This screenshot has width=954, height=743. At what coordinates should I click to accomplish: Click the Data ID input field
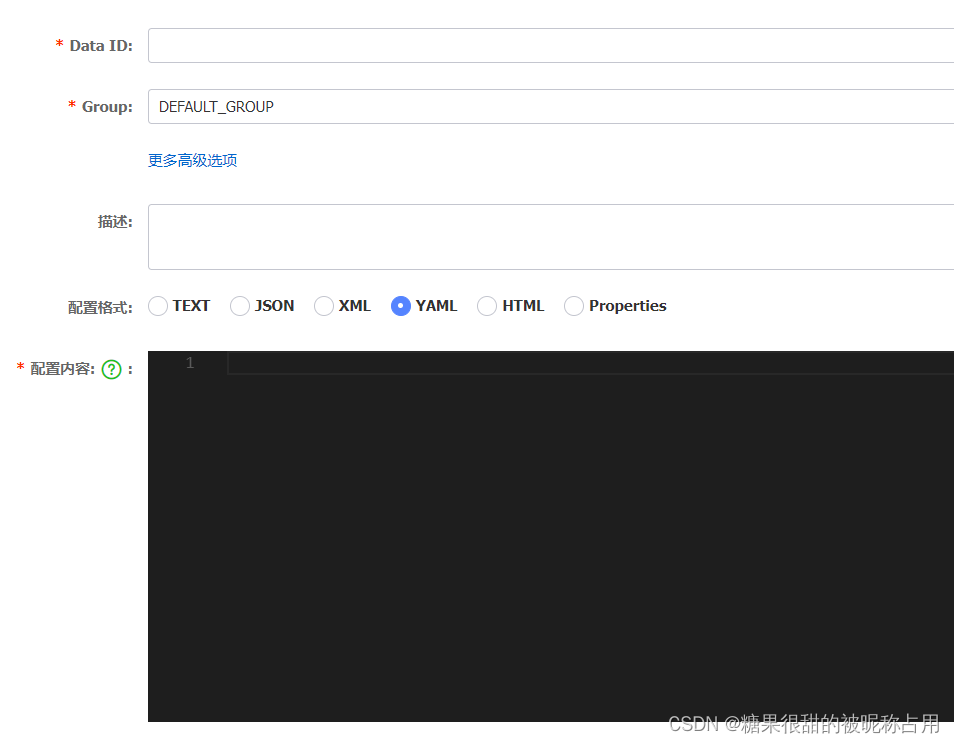[551, 46]
